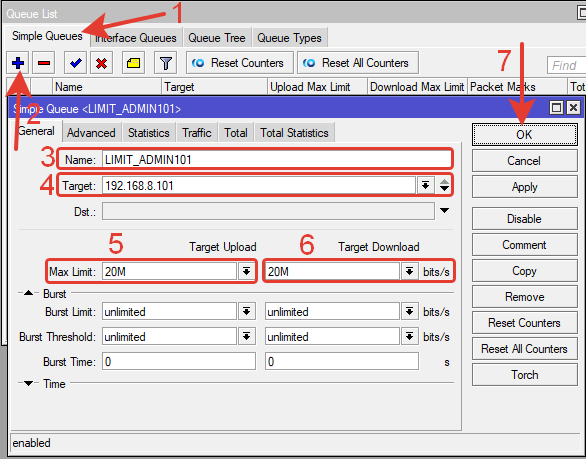The height and width of the screenshot is (459, 586).
Task: Open the yellow comment note icon
Action: pyautogui.click(x=133, y=63)
